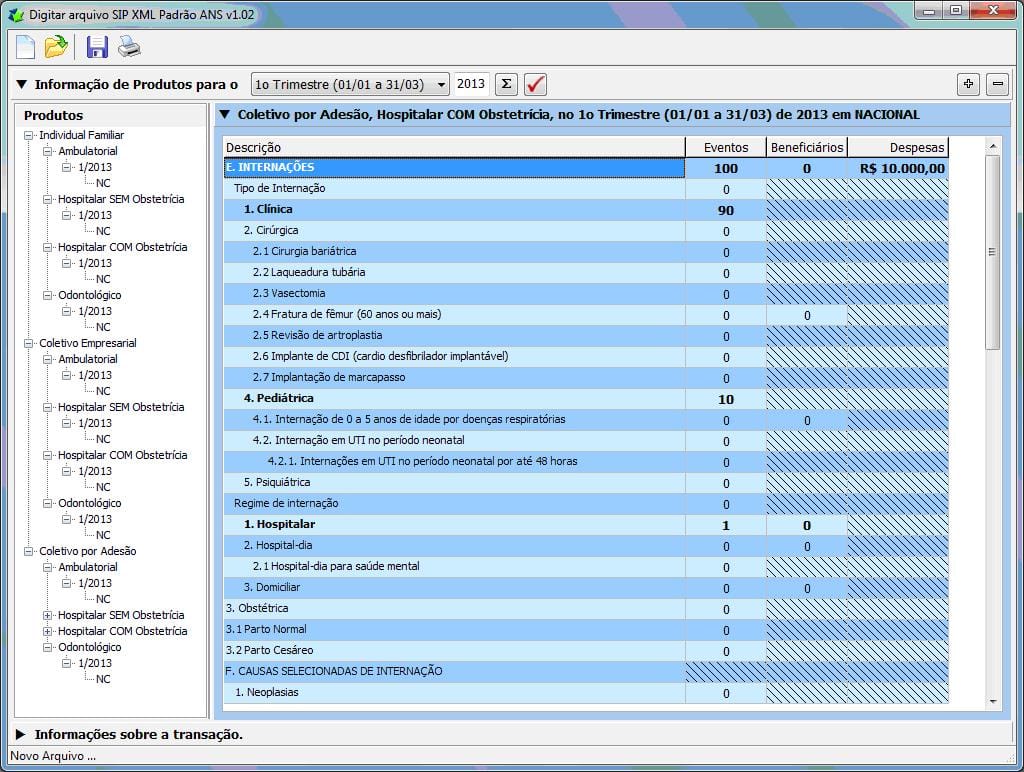
Task: Click the Eventos value 100 for INTERNAÇÕES
Action: 726,169
